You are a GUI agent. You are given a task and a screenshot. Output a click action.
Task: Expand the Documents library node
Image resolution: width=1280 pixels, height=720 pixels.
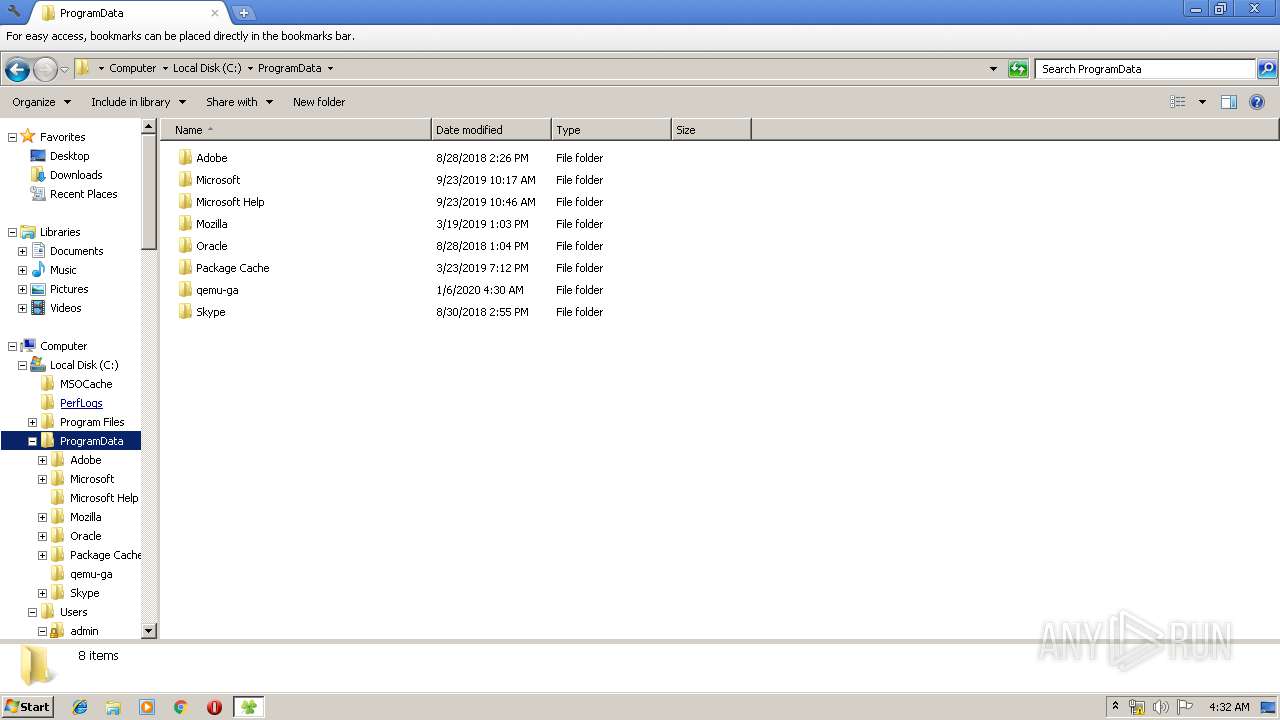pos(22,251)
